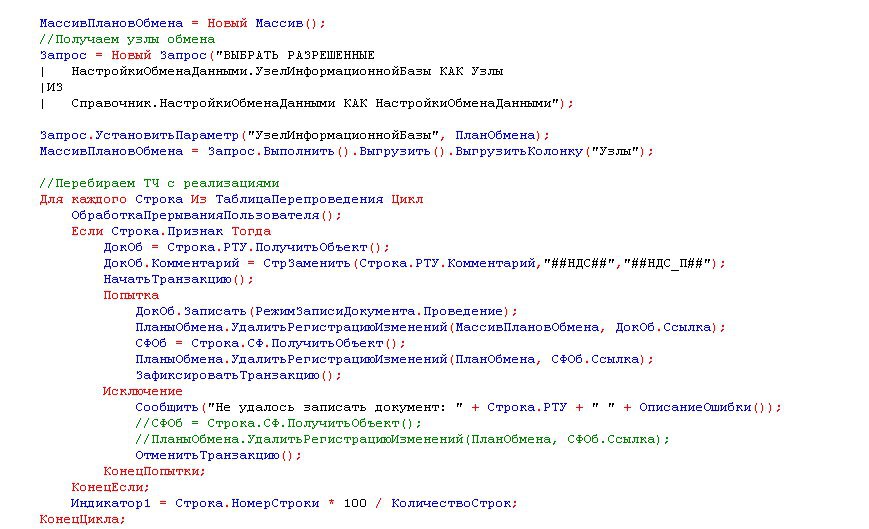Click the 'Исключение' keyword

(x=142, y=391)
